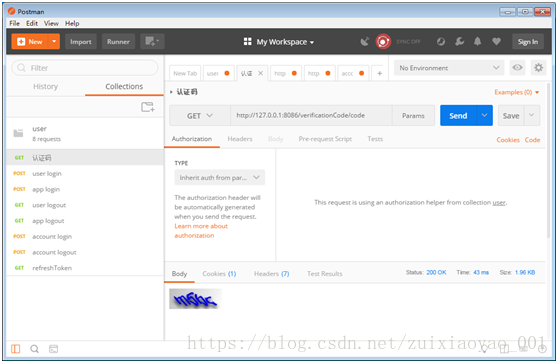Screen dimensions: 558x363
Task: Click the Import button
Action: click(x=81, y=42)
